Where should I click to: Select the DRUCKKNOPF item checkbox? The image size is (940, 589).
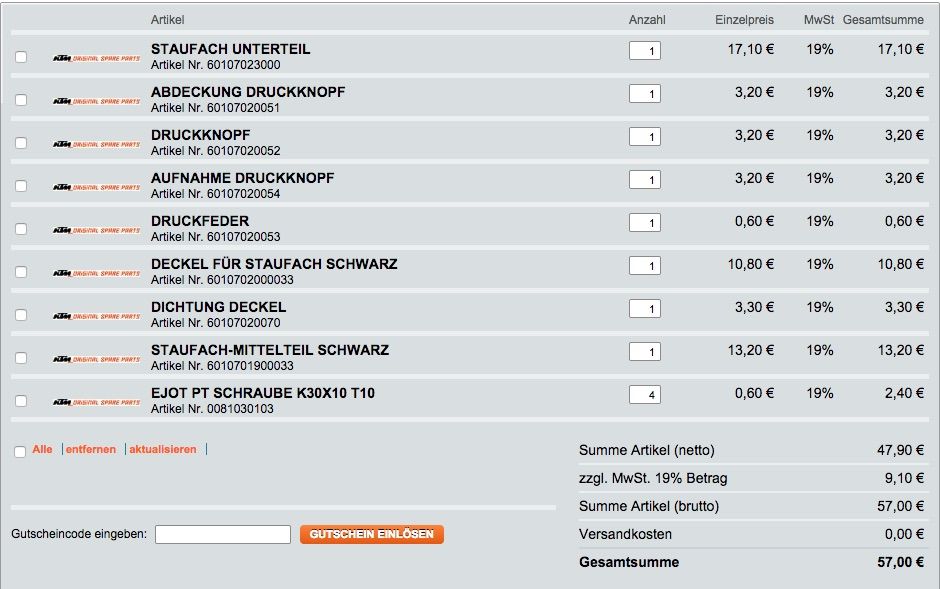click(21, 144)
